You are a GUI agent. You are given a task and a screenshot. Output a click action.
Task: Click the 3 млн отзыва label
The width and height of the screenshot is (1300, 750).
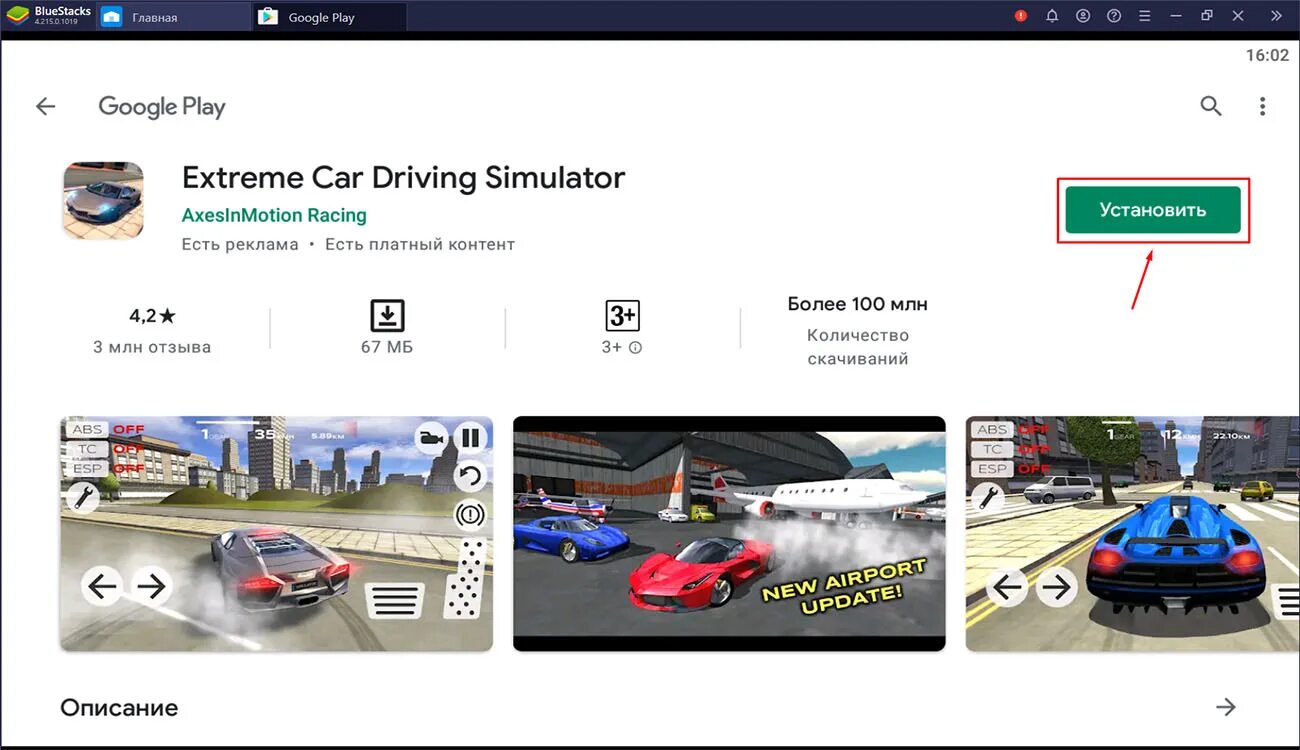(152, 348)
